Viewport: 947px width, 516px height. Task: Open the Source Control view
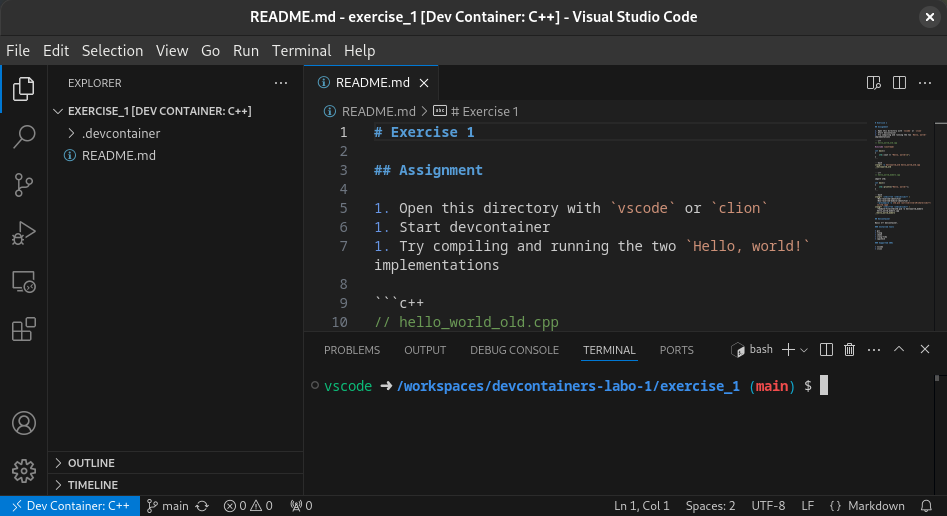pos(24,185)
